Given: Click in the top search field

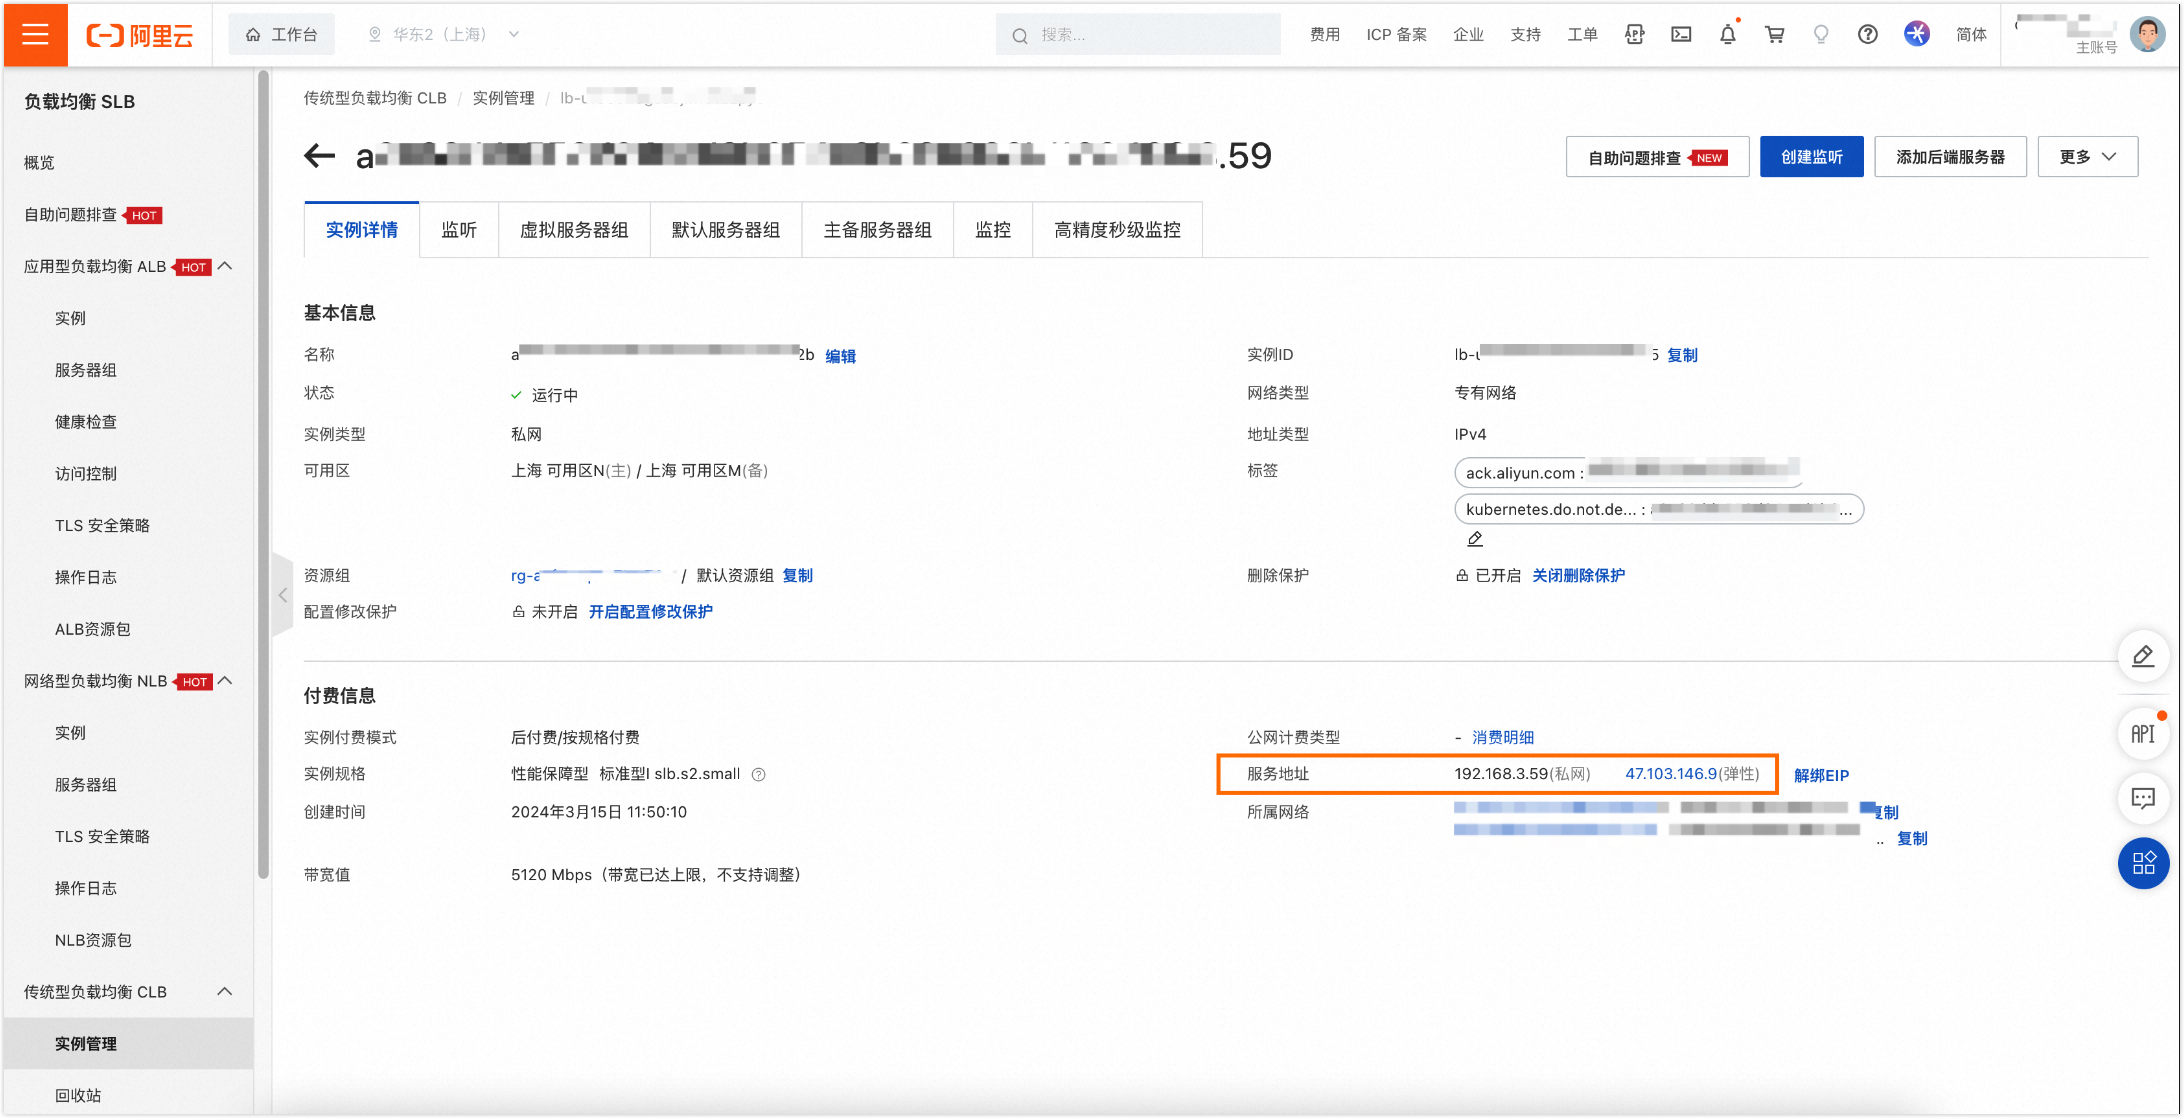Looking at the screenshot, I should point(1138,35).
